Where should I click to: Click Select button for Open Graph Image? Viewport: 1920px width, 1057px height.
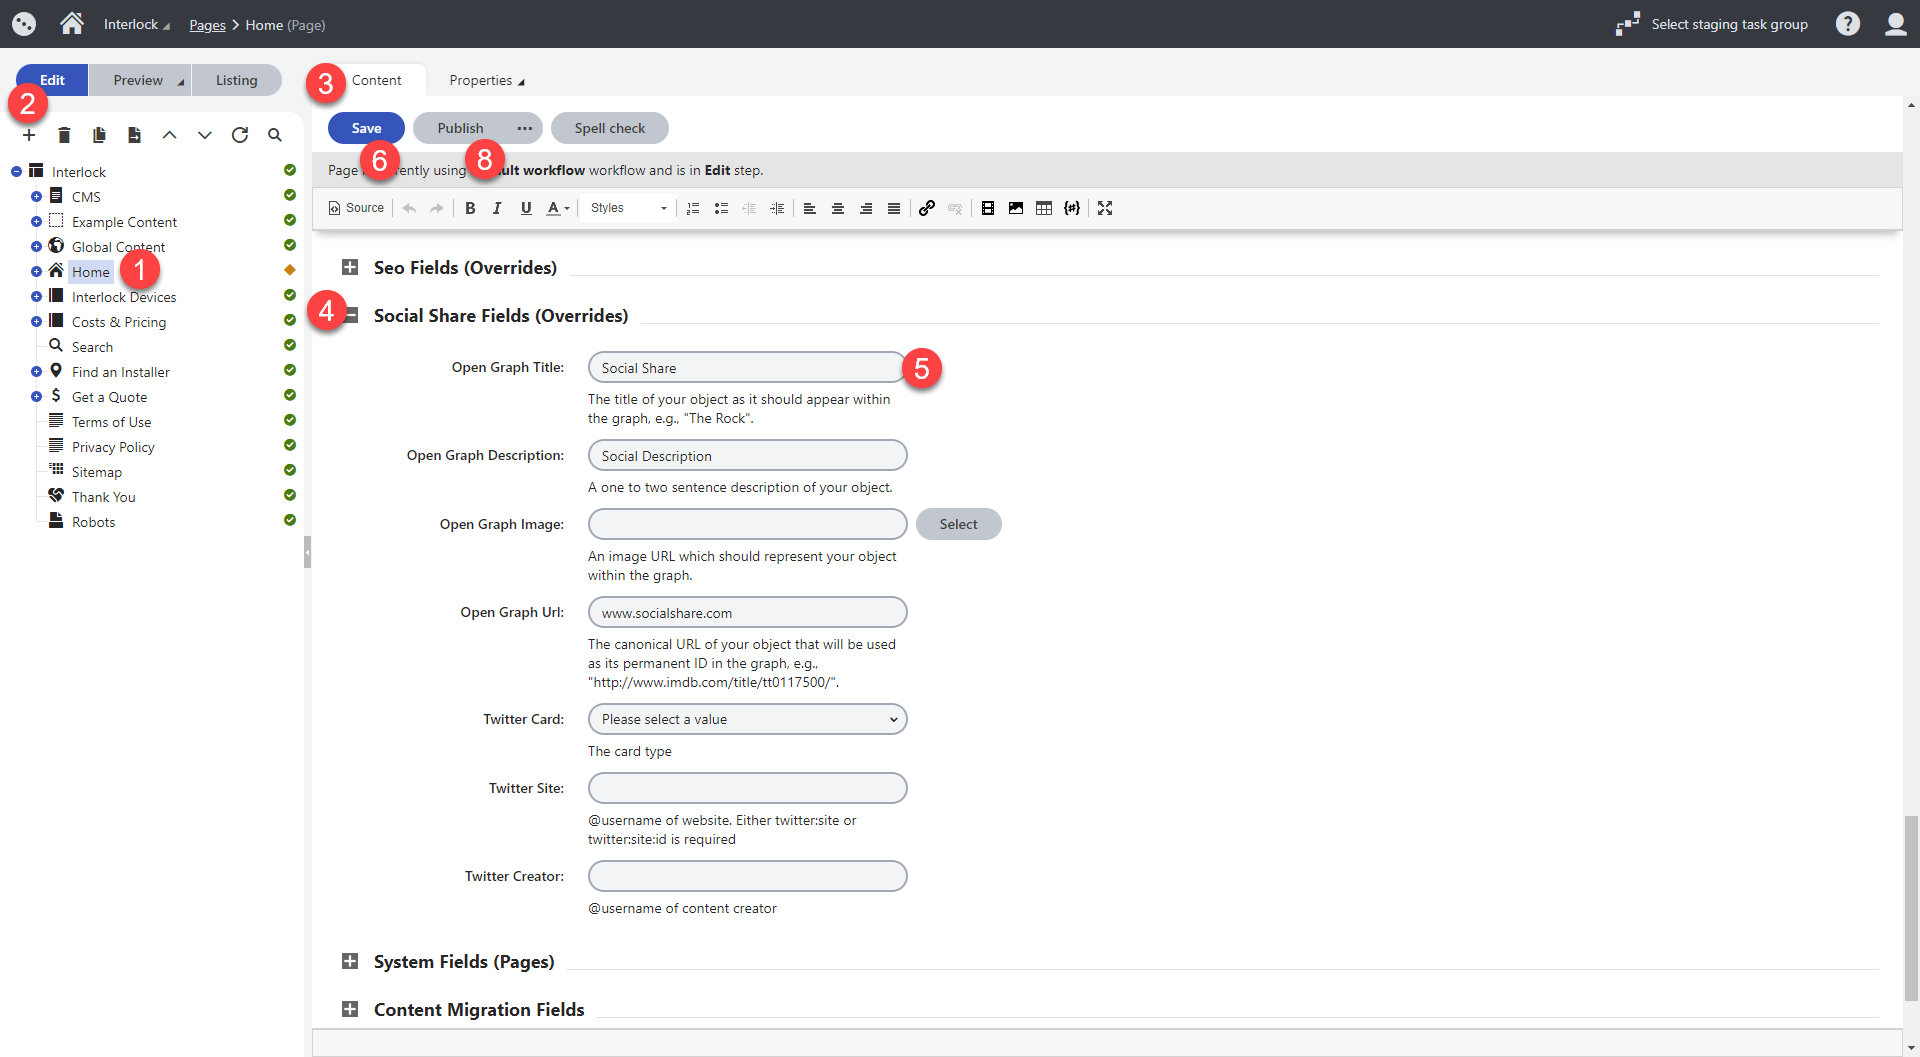click(x=958, y=524)
